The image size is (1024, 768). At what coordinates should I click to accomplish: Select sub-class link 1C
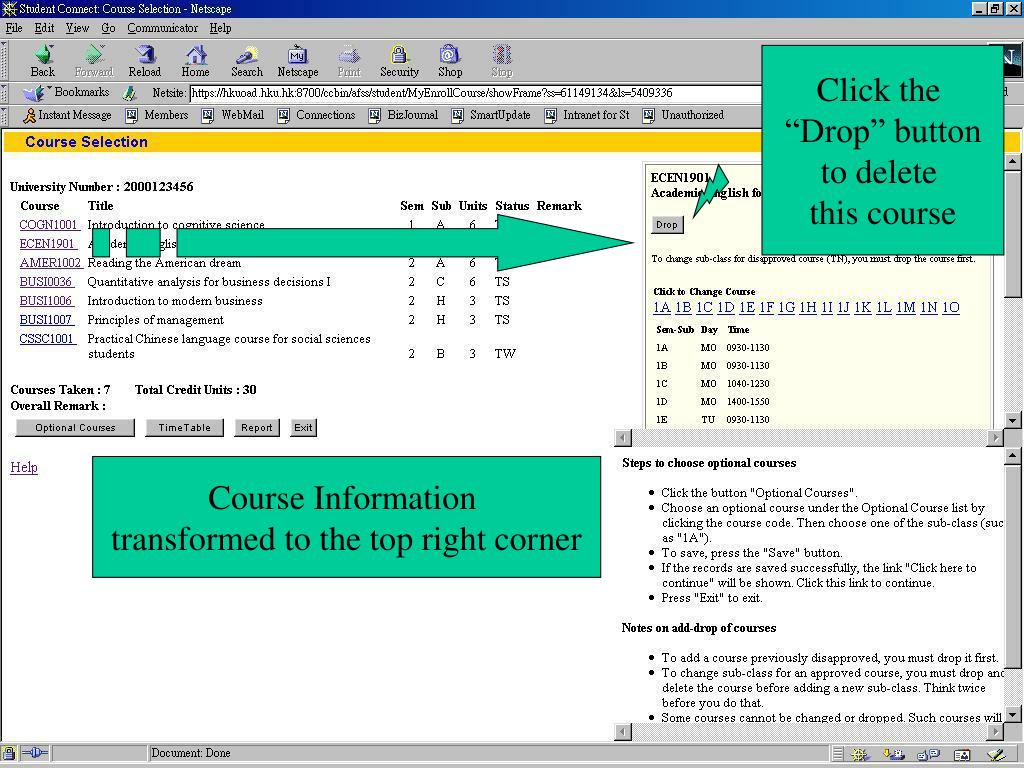[704, 307]
